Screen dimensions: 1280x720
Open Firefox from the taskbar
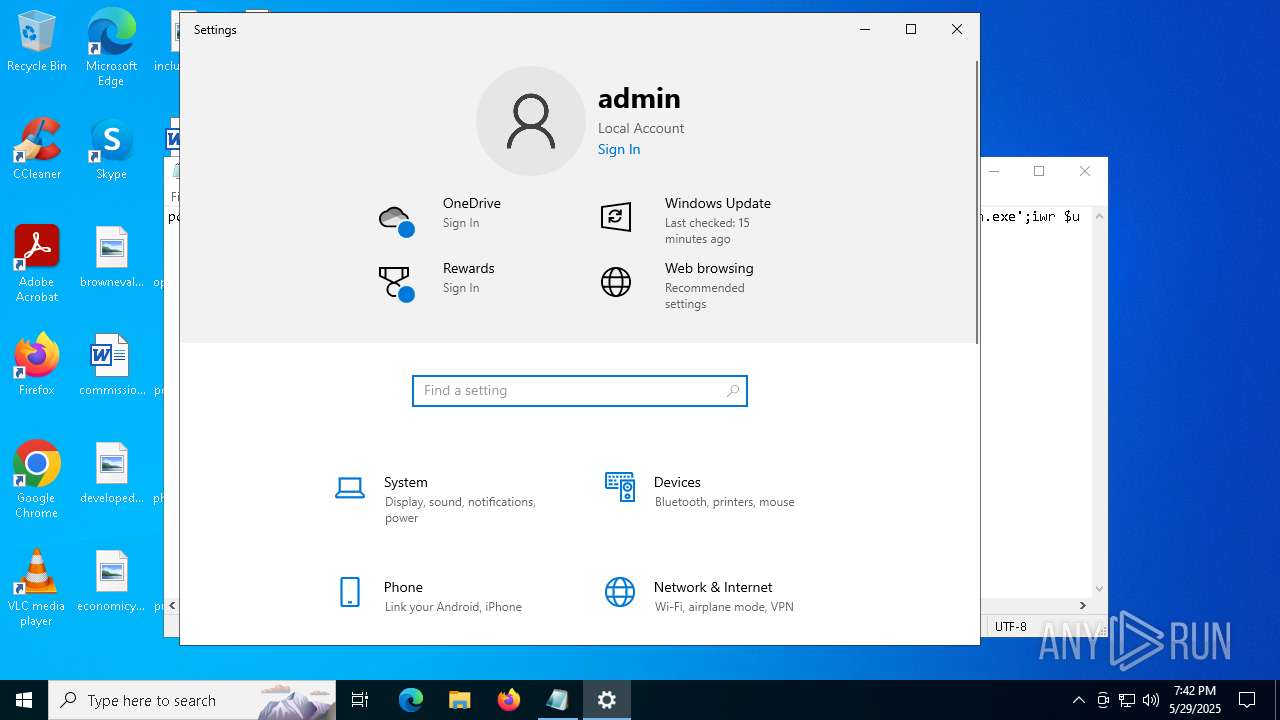[x=509, y=700]
